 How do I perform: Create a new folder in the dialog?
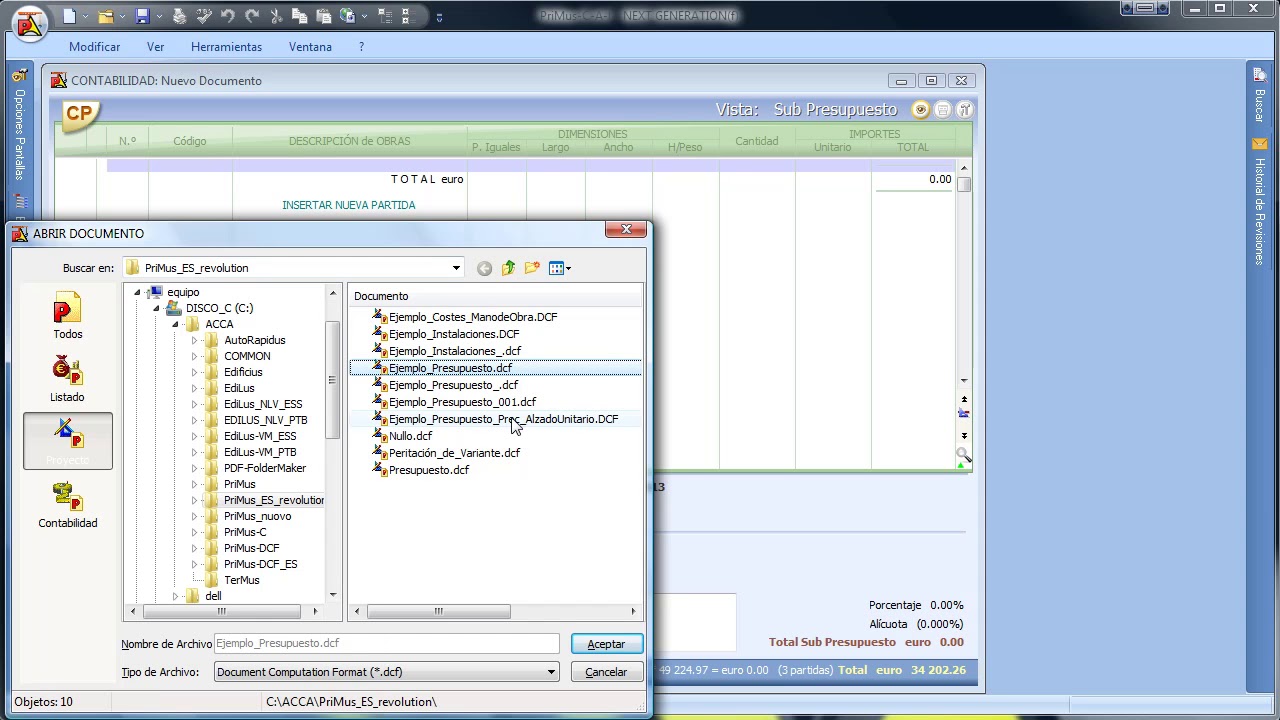pos(531,268)
